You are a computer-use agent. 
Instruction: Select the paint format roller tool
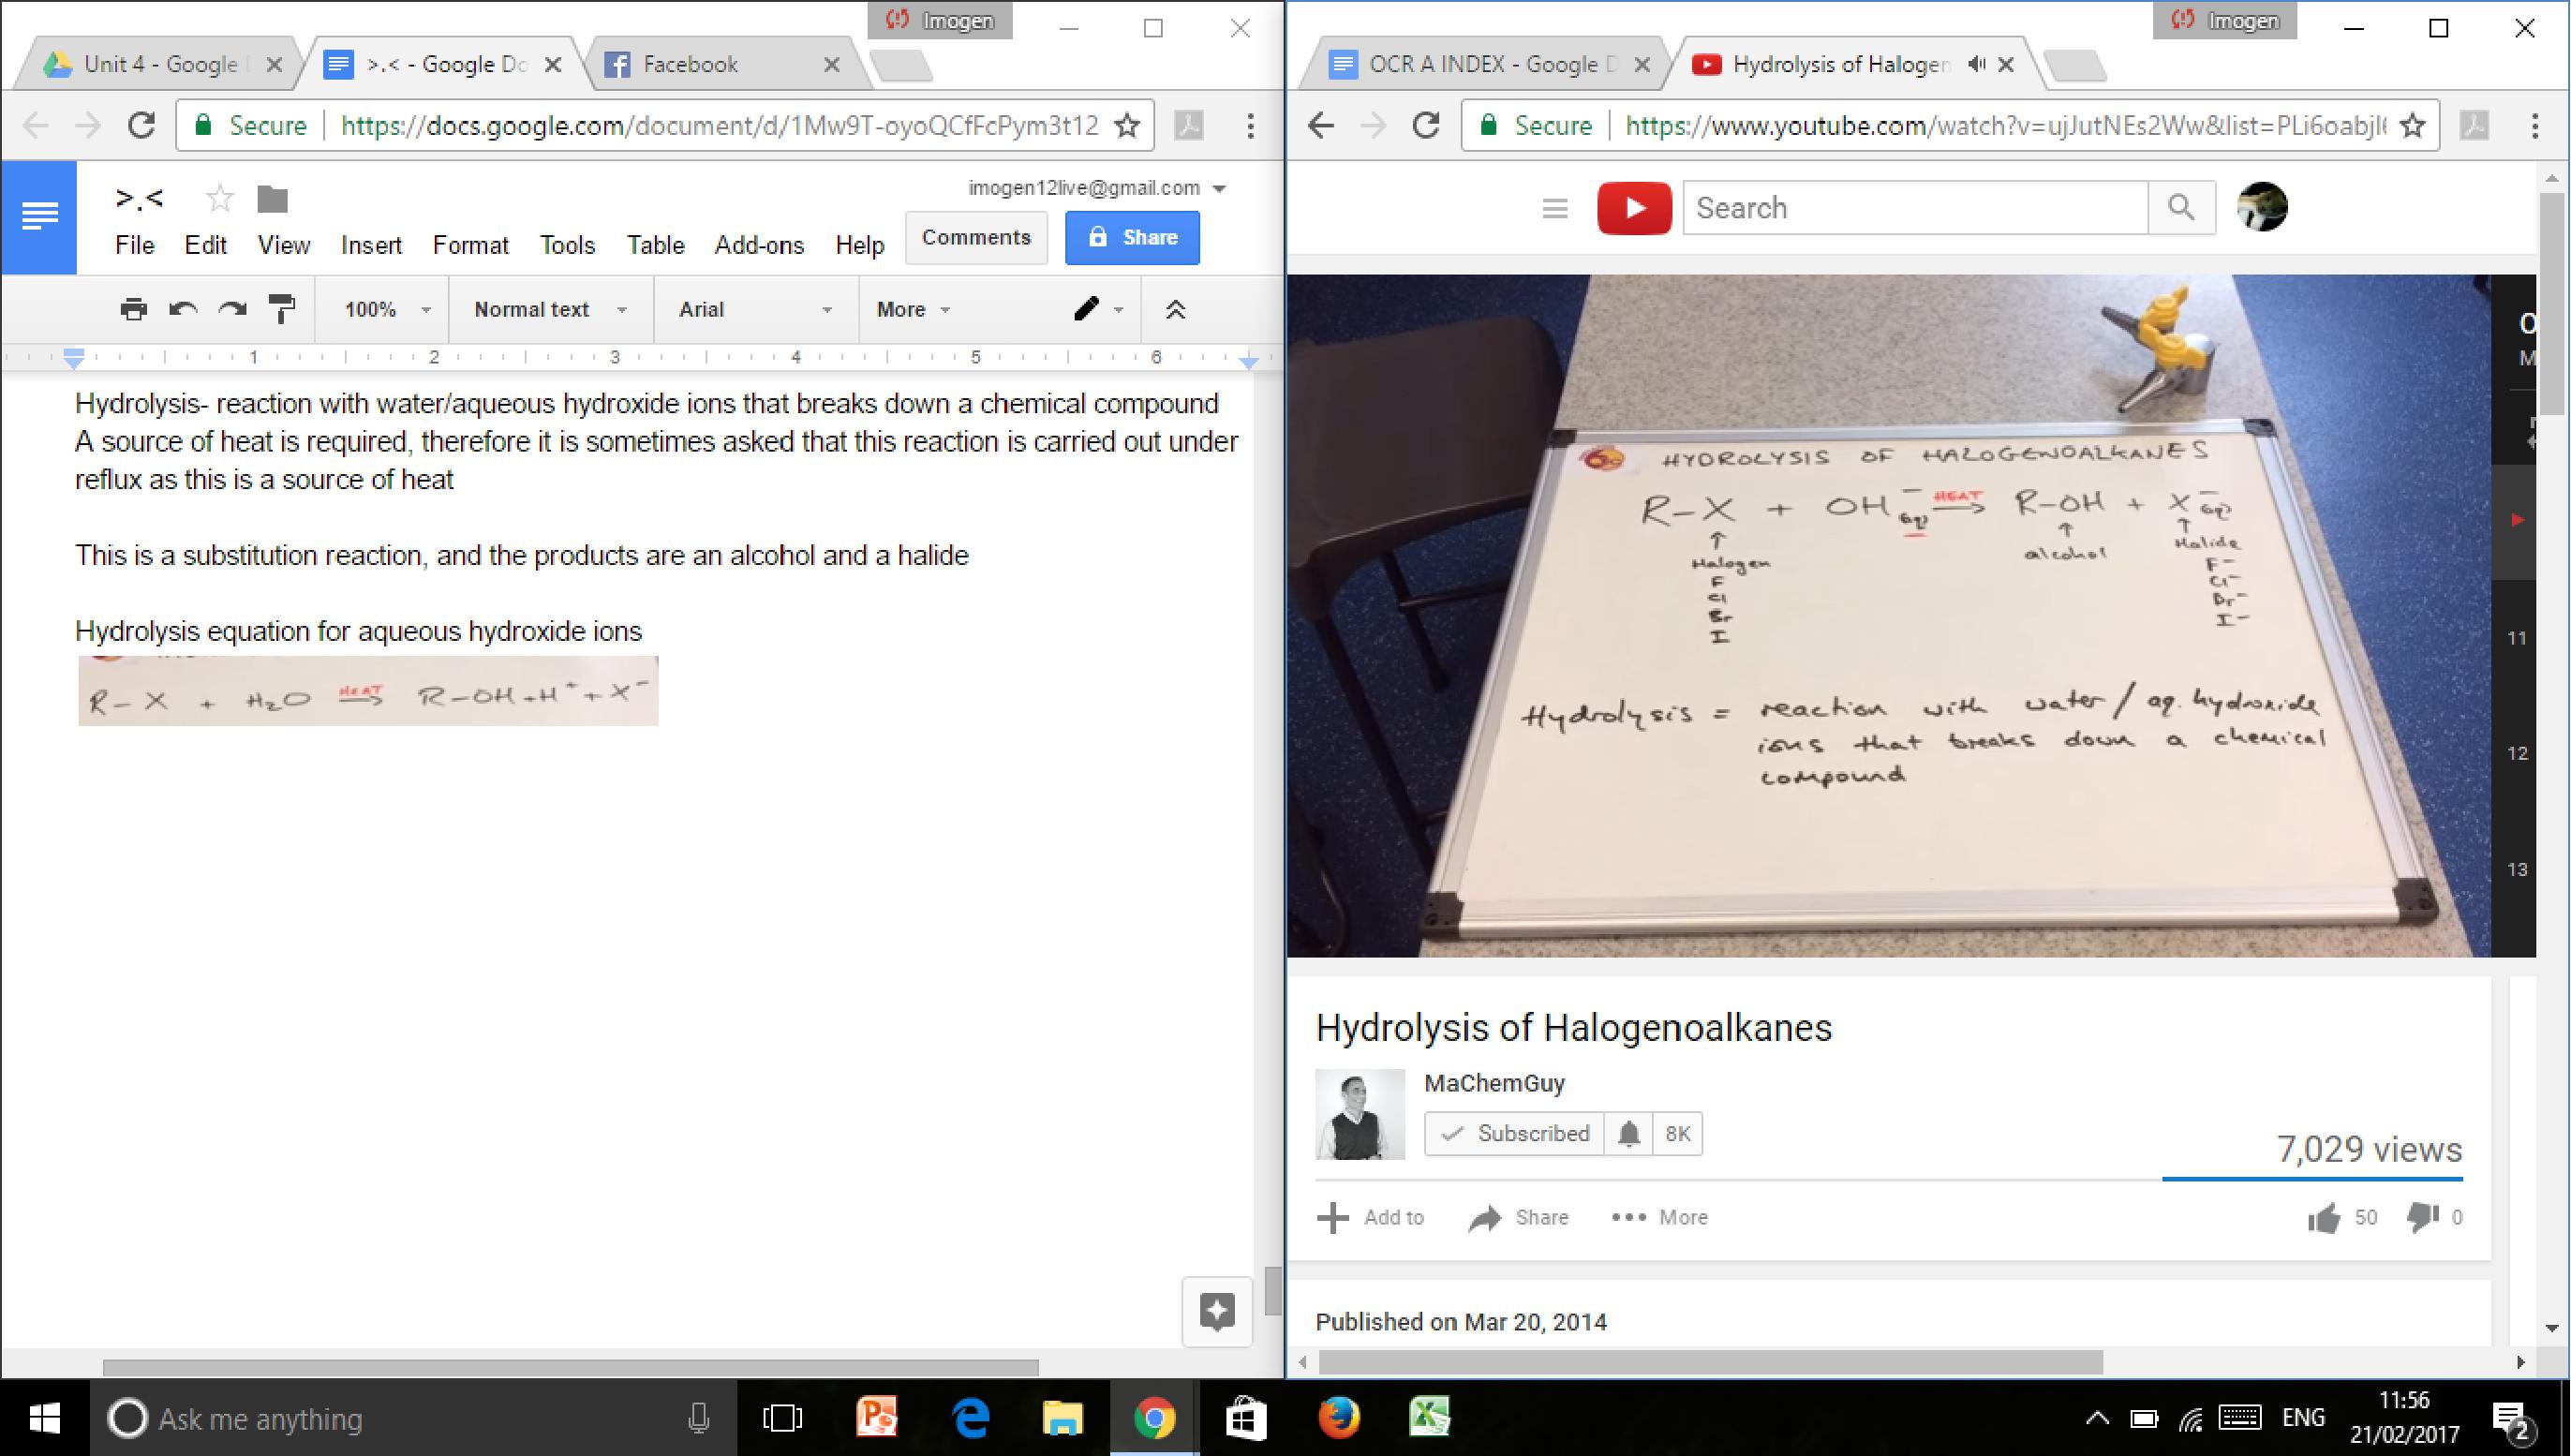coord(283,309)
